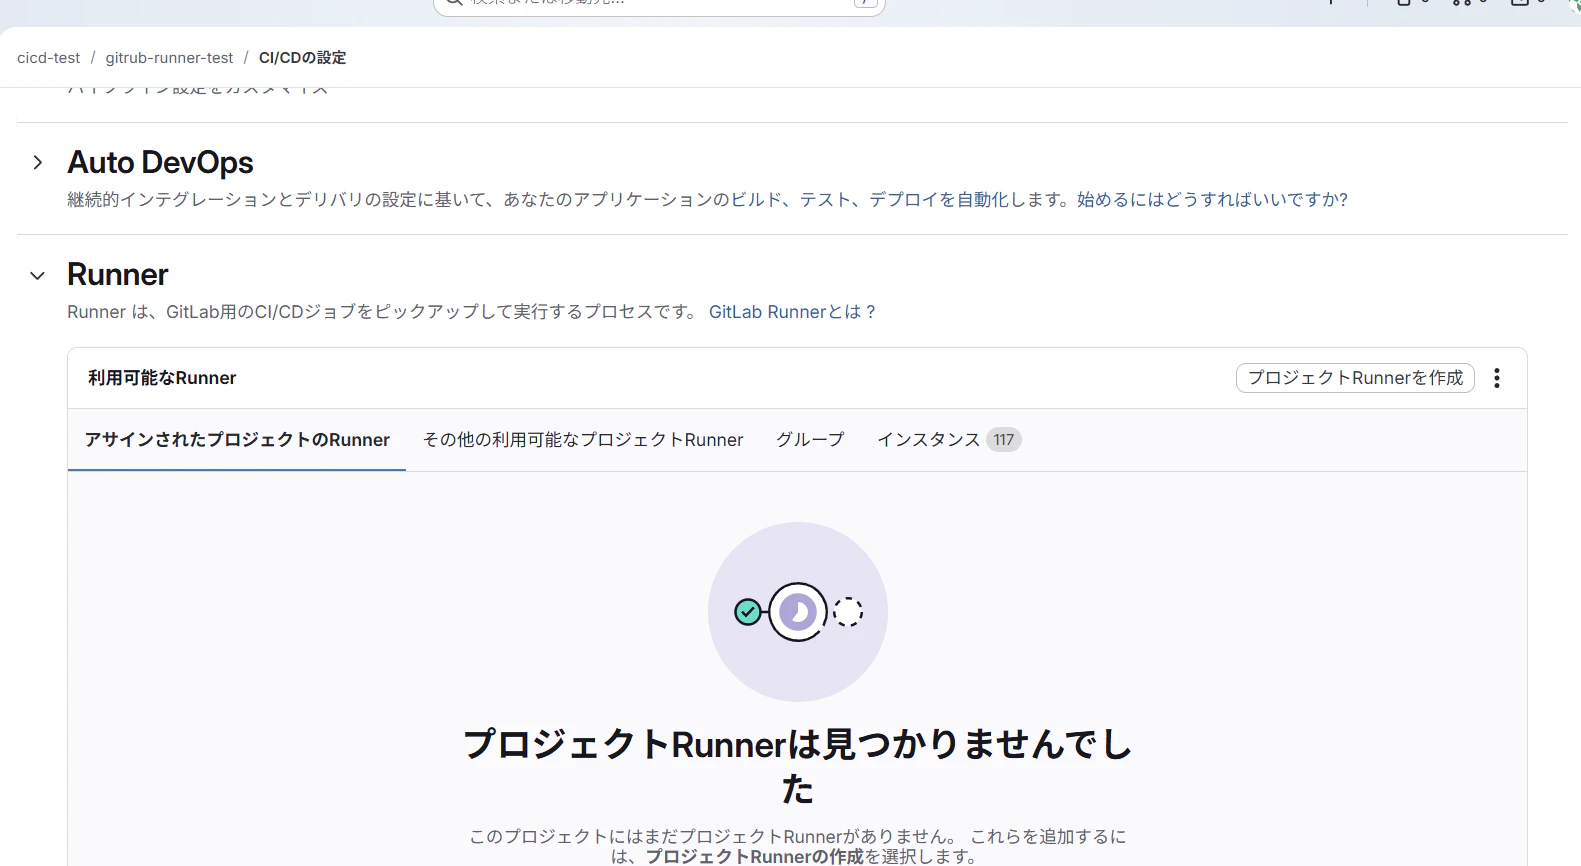Click CI/CDの設定 breadcrumb
Screen dimensions: 1581x866
pyautogui.click(x=302, y=58)
